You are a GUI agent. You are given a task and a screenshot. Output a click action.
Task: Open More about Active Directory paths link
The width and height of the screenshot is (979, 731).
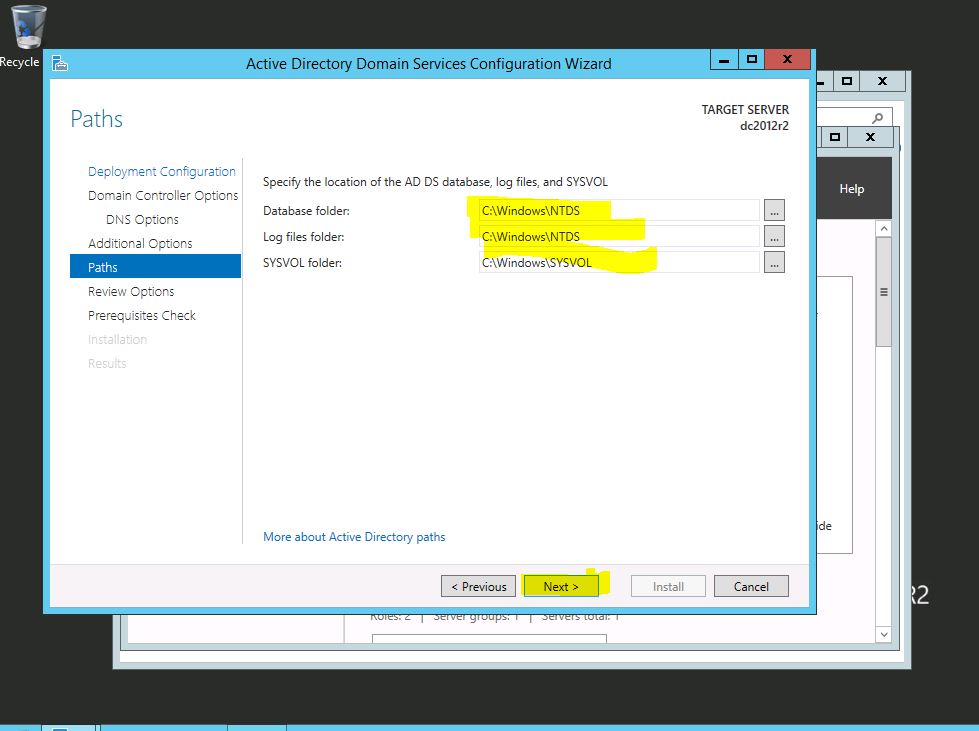[x=354, y=537]
